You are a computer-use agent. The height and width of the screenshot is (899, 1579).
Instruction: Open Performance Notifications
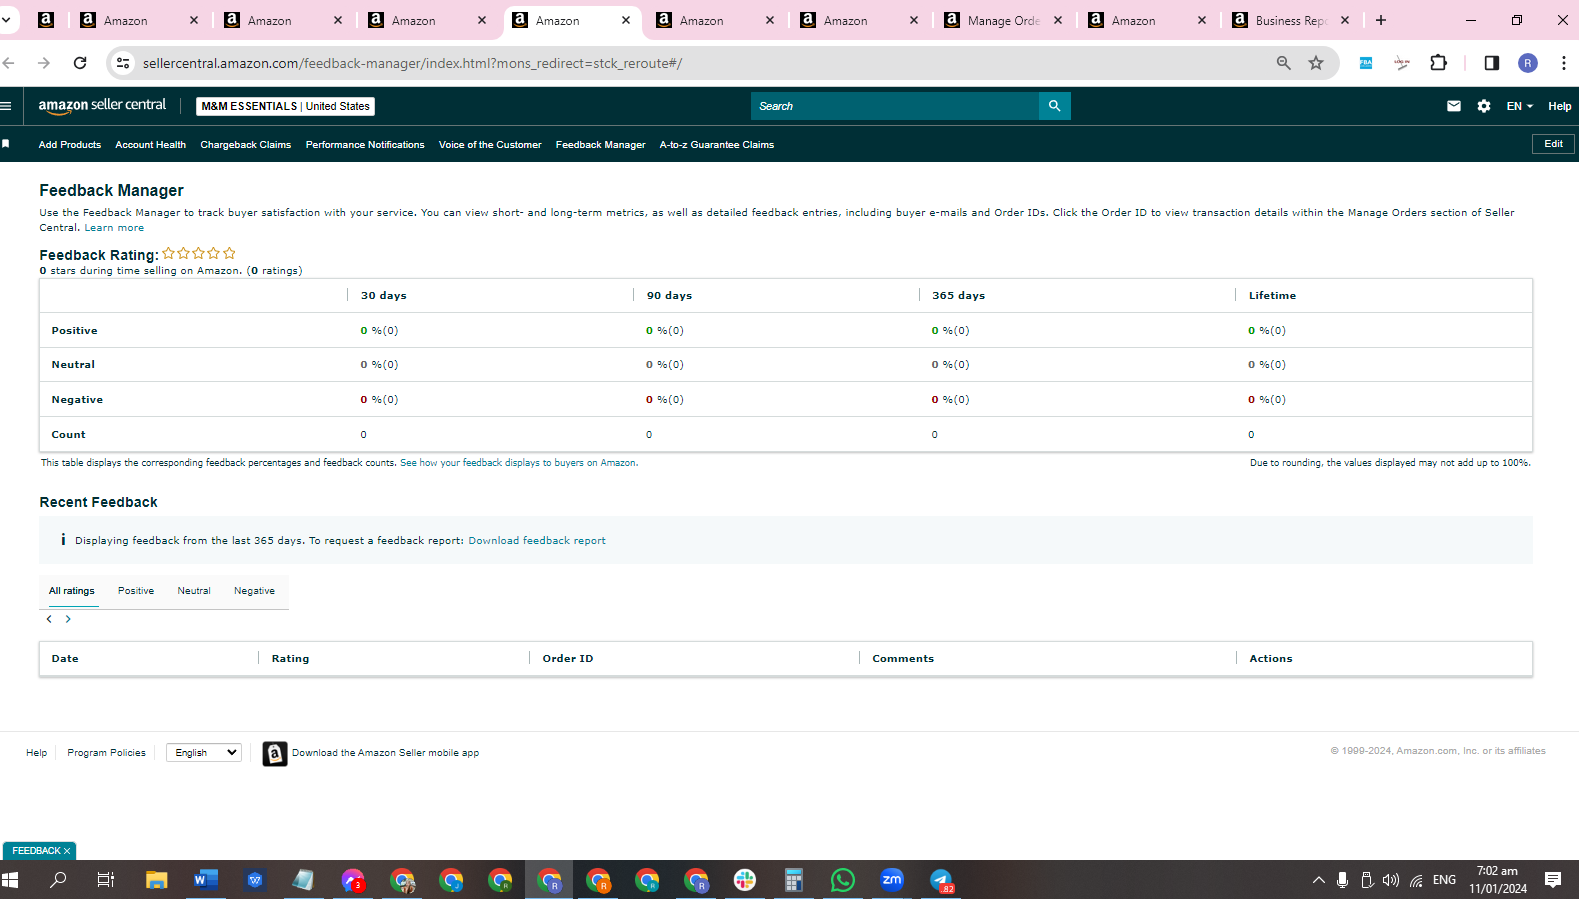click(x=365, y=145)
